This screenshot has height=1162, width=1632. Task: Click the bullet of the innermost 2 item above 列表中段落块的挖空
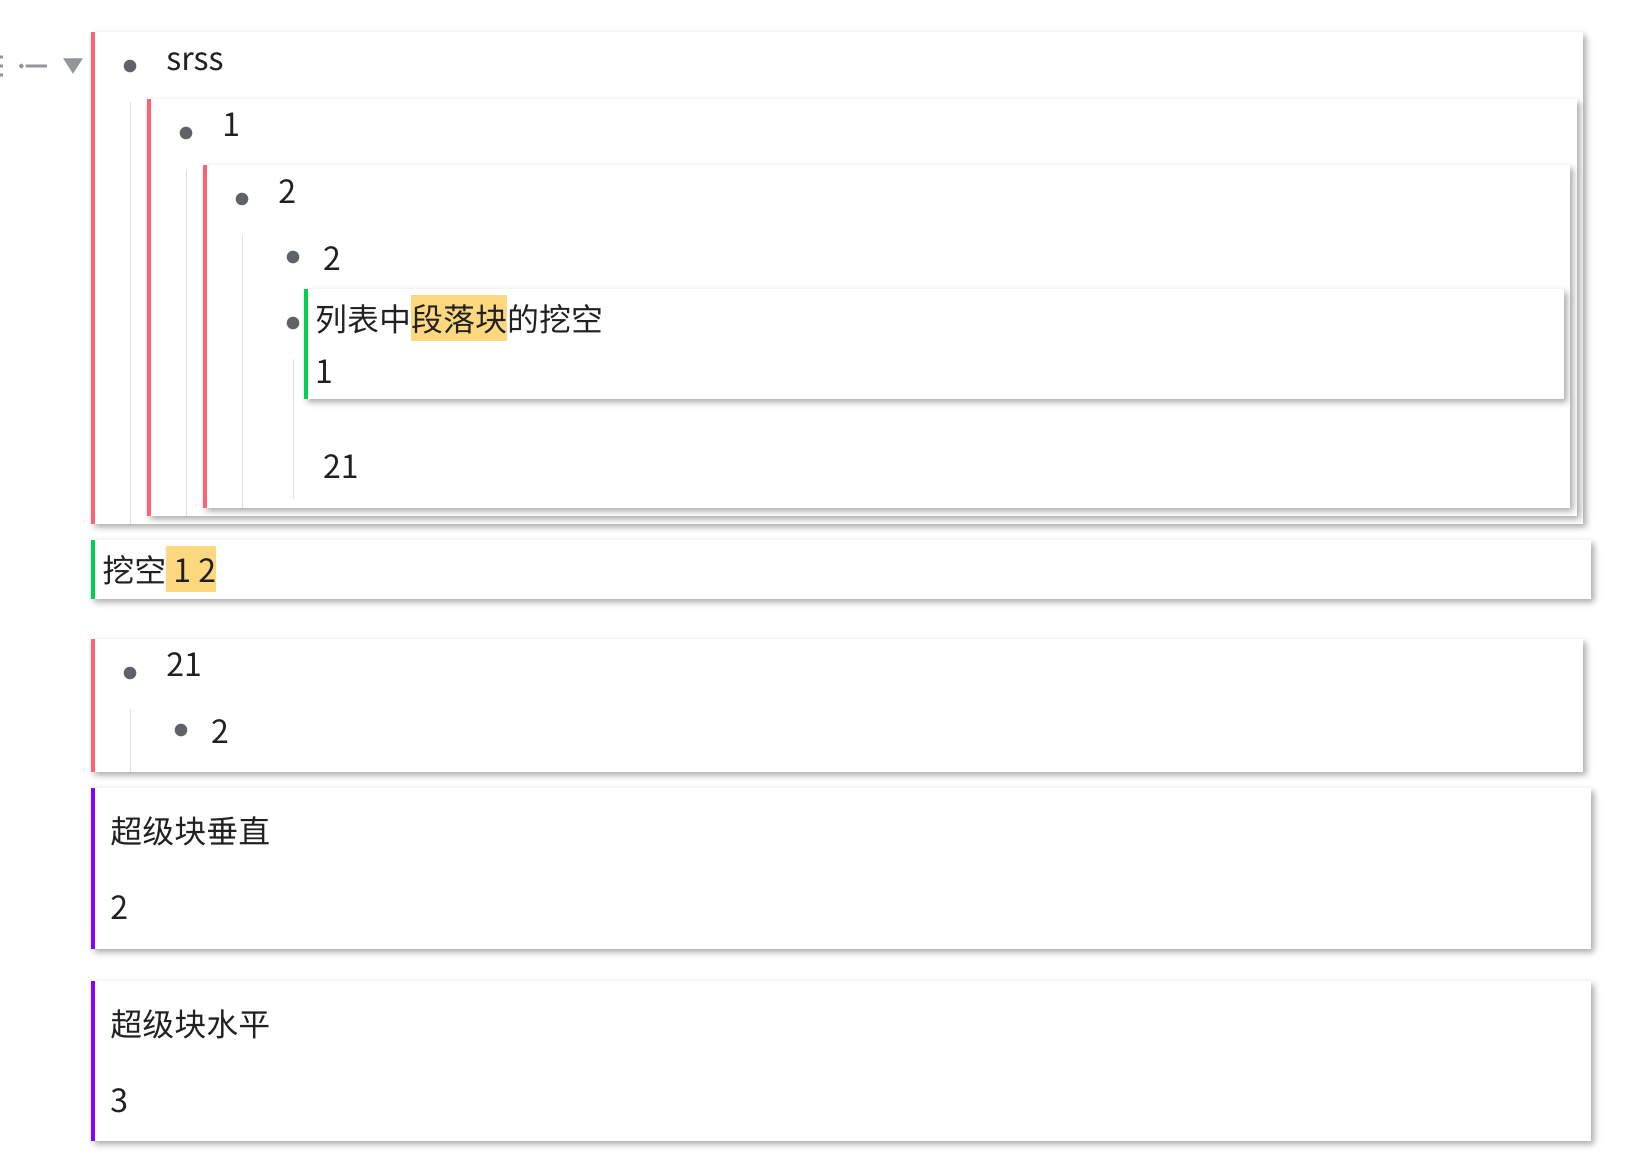point(293,257)
